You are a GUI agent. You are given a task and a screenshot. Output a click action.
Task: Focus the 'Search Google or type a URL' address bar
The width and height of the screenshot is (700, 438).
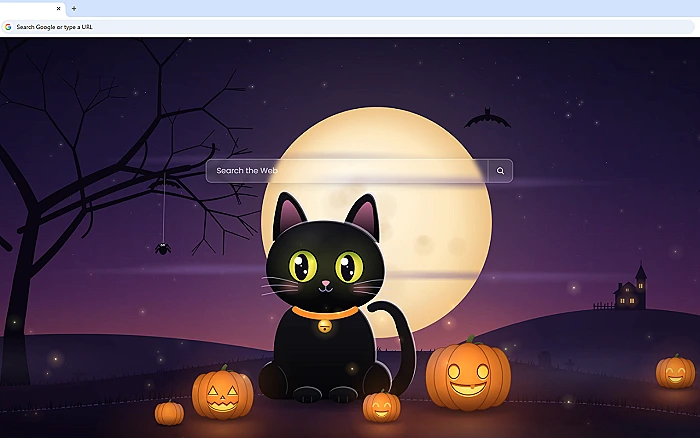tap(348, 27)
